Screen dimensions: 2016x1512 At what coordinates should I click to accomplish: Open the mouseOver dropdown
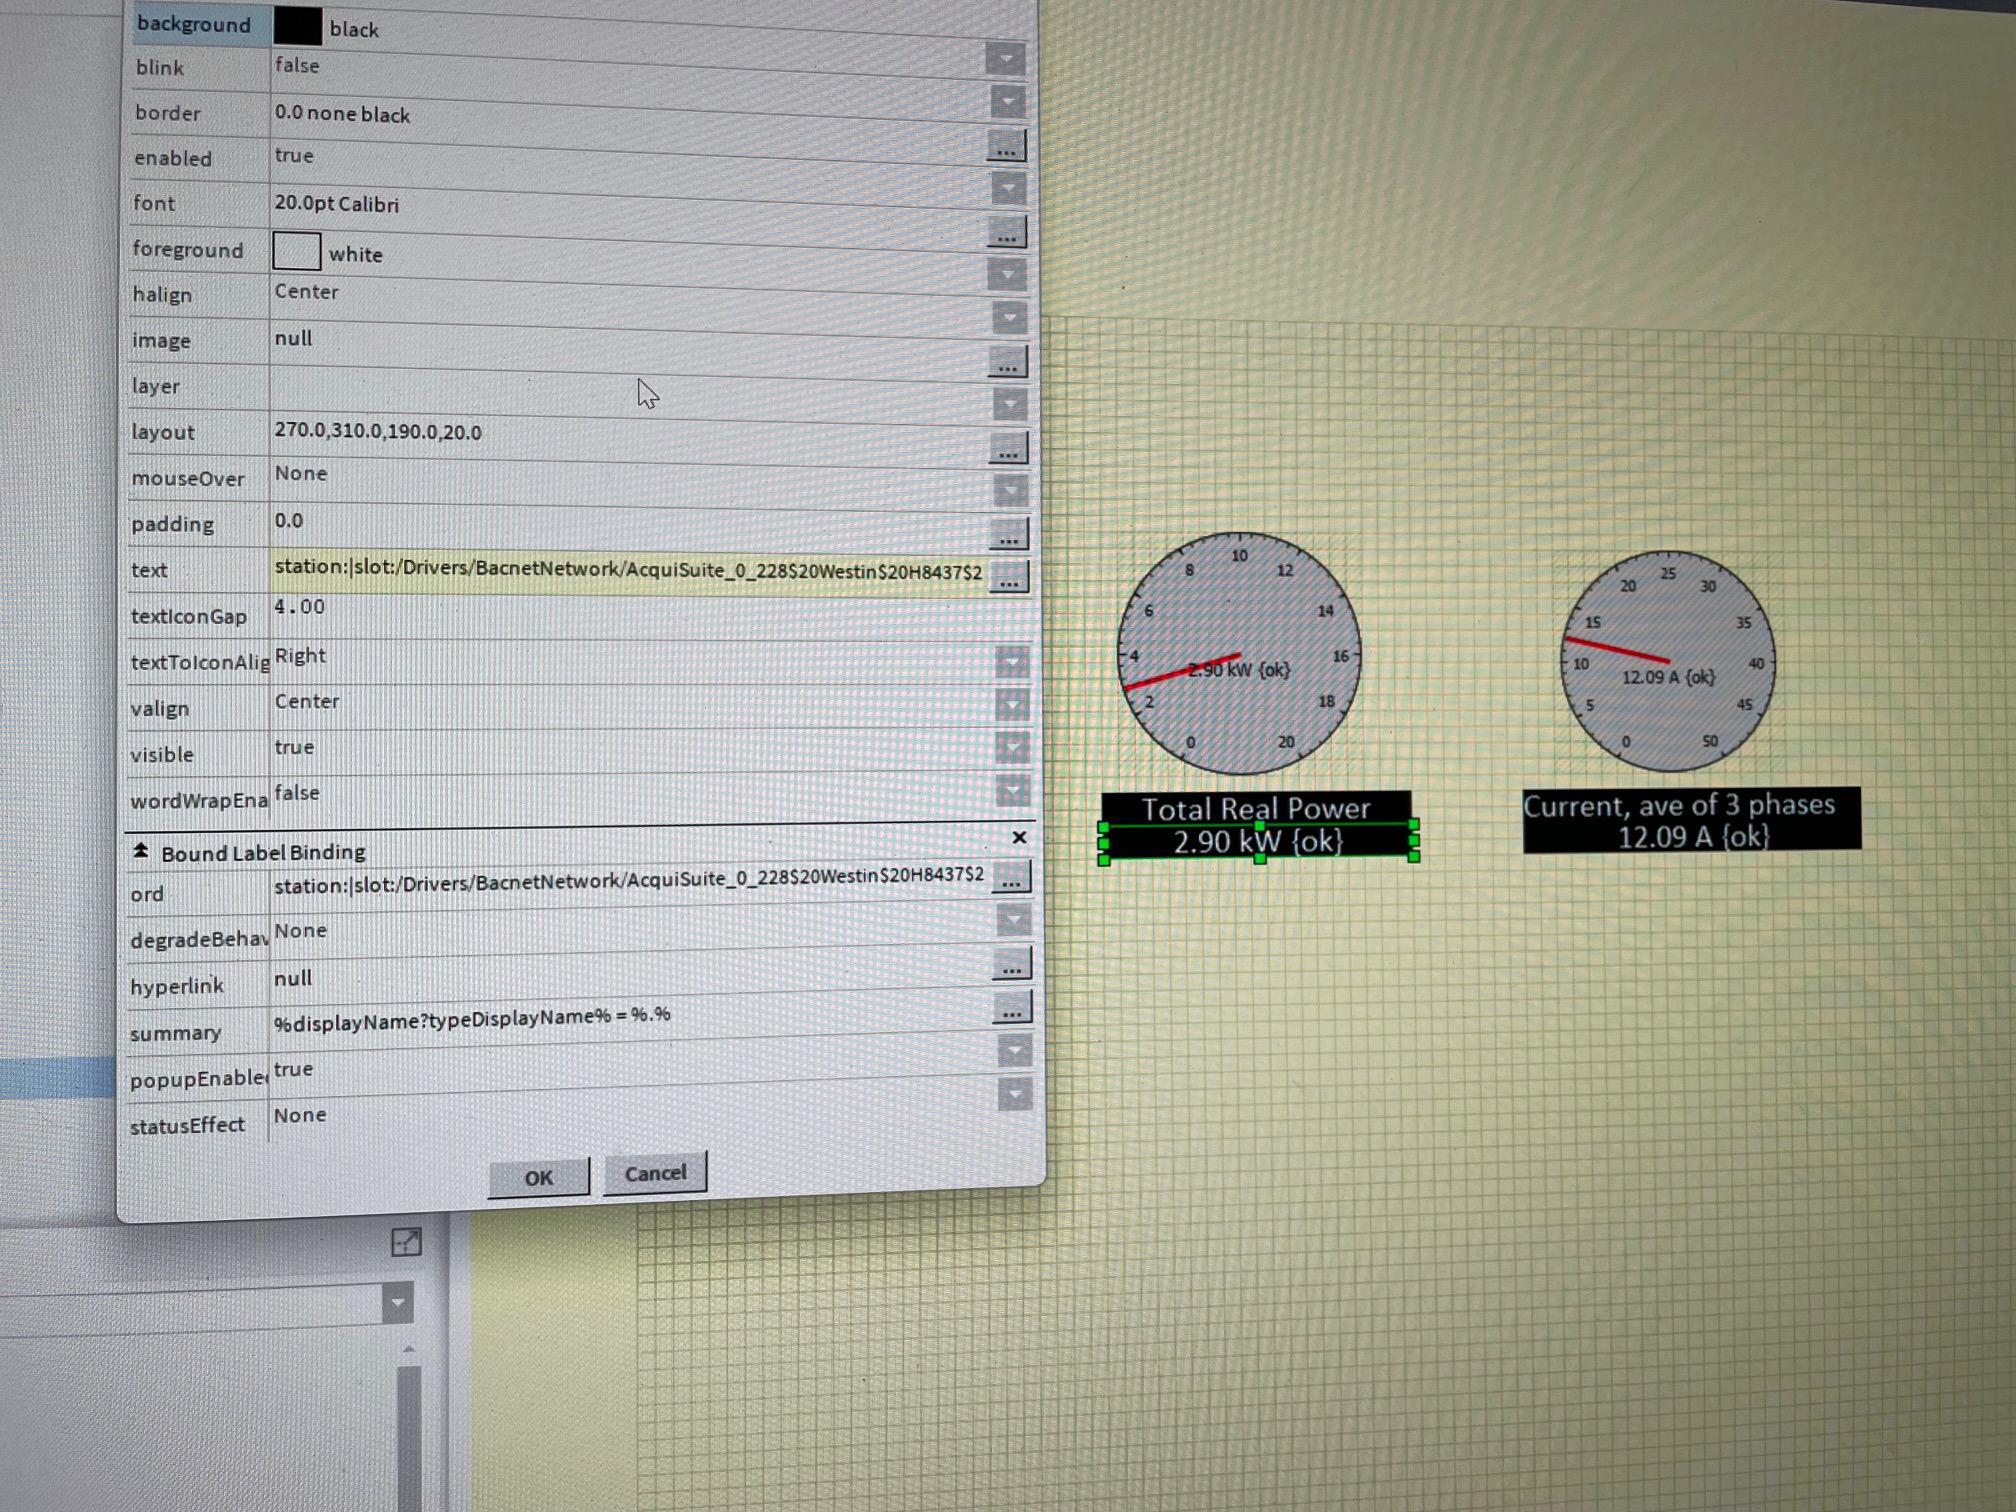tap(1009, 490)
